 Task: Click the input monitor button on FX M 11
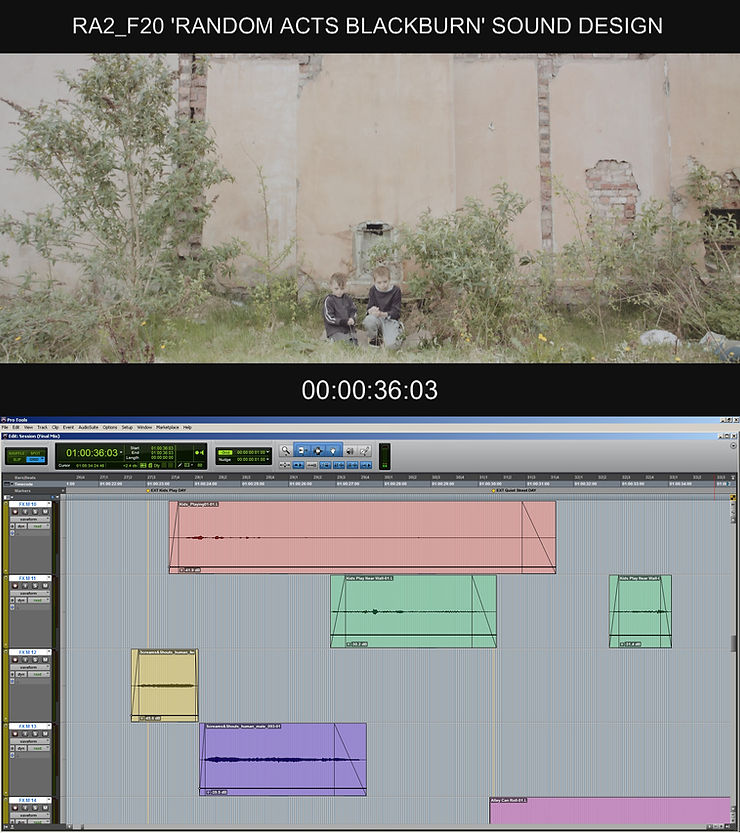point(25,585)
